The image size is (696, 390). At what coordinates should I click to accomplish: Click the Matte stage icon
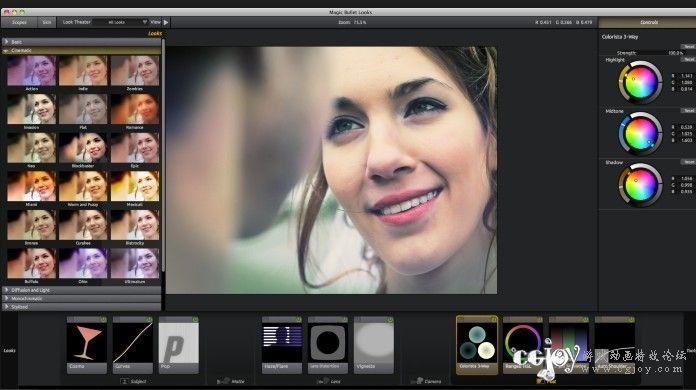click(223, 381)
